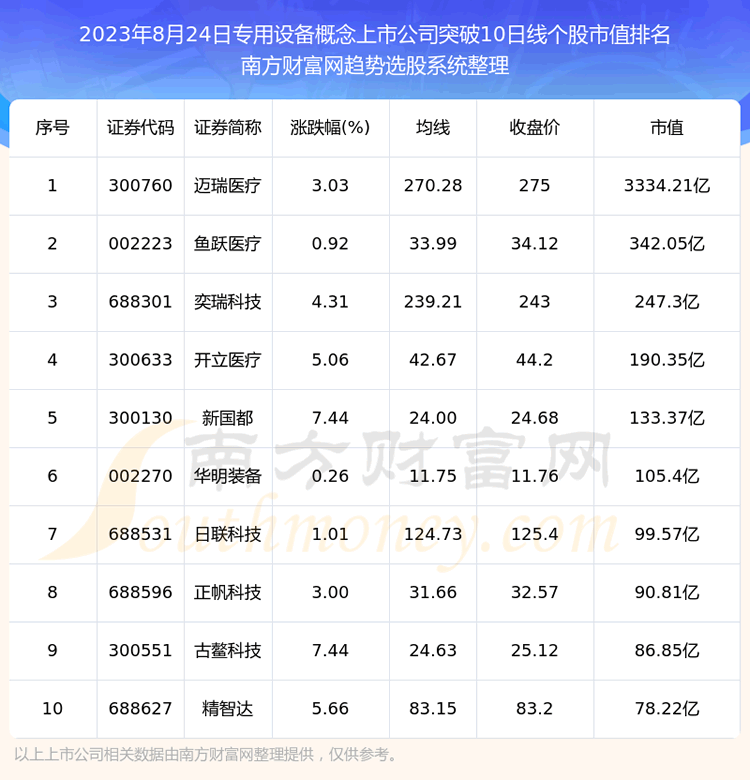Select stock name 精智达

click(x=228, y=708)
